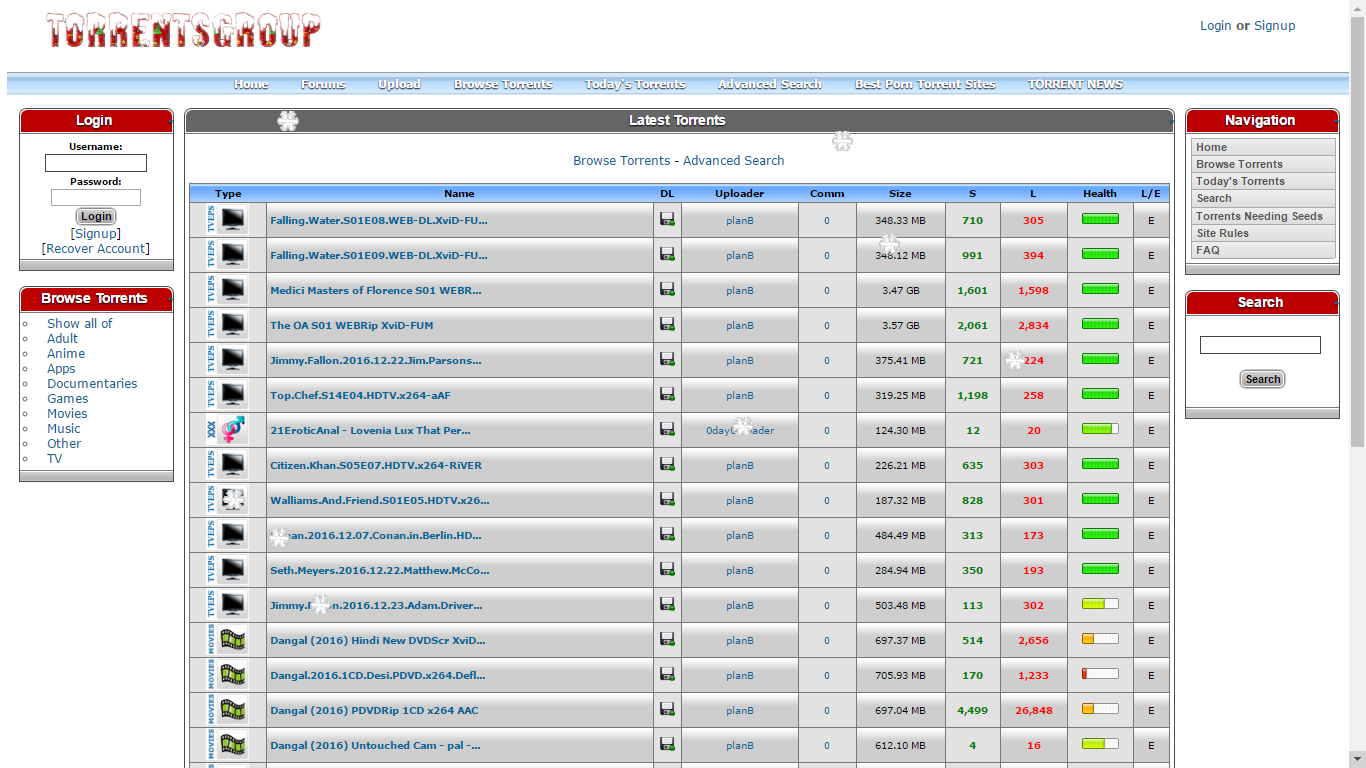Download Dangal Untouched Cam torrent icon

[667, 745]
